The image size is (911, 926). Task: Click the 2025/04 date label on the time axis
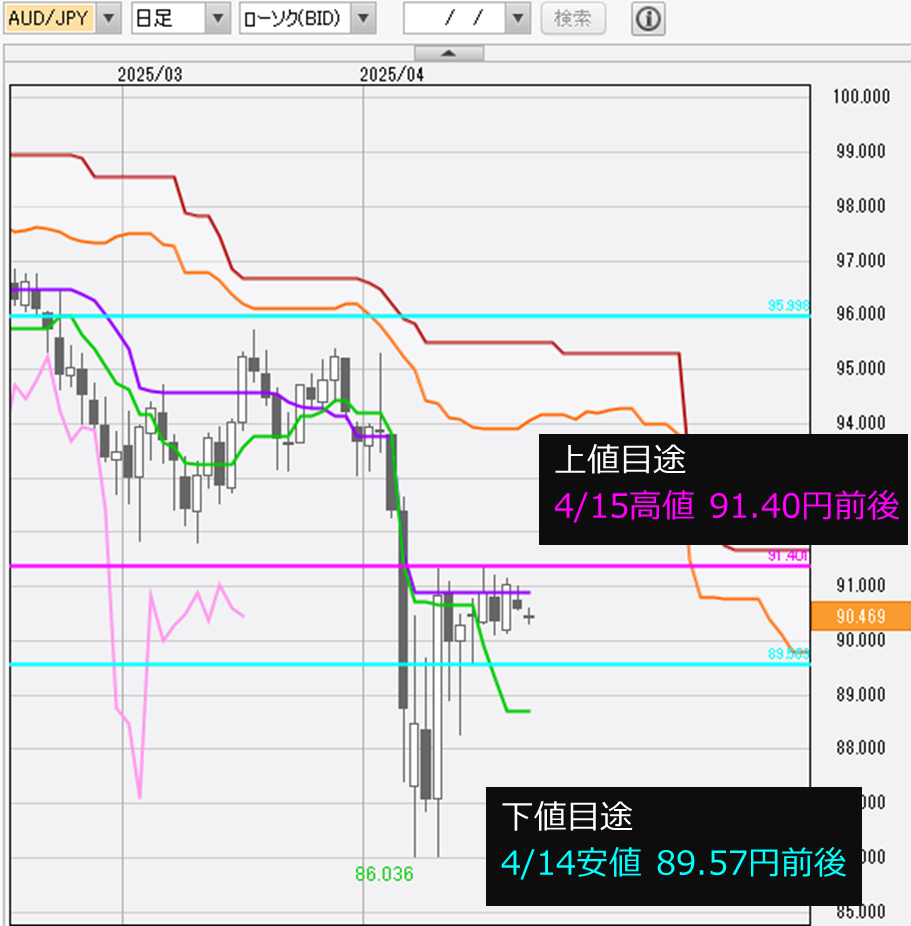392,74
